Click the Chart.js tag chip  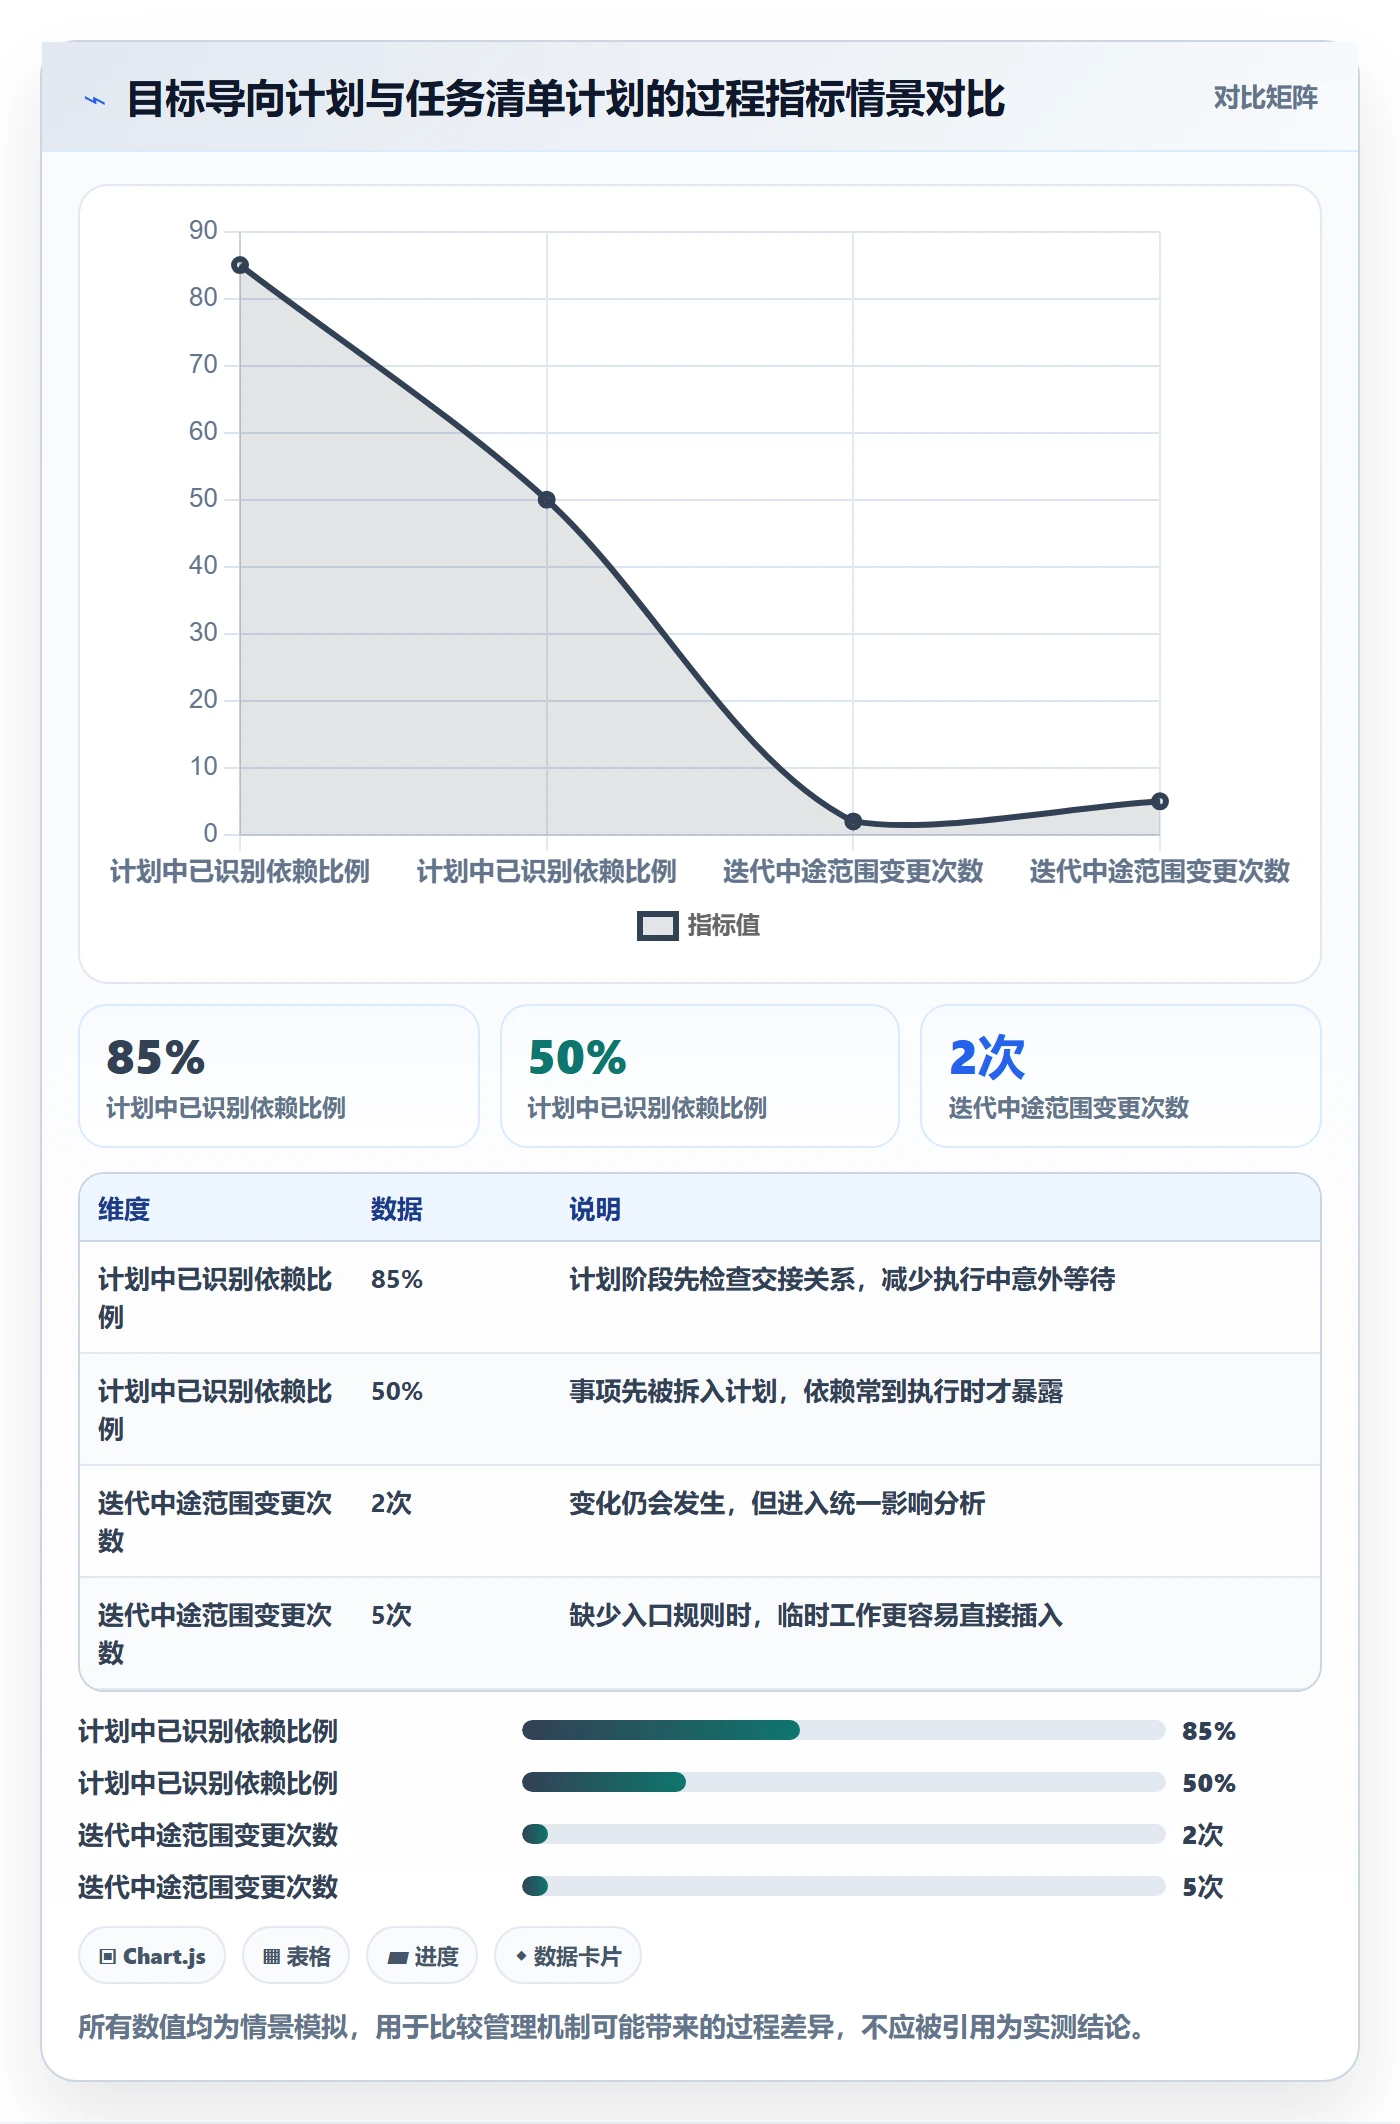(152, 1956)
